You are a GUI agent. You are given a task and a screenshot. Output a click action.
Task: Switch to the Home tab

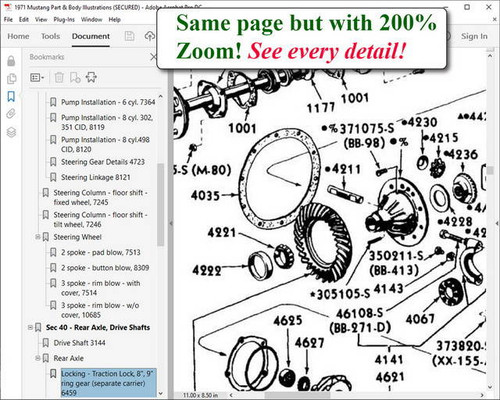(x=18, y=36)
